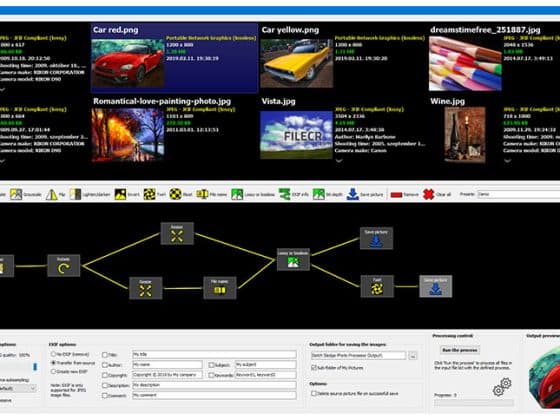The image size is (560, 420).
Task: Enable the Author EXIF checkbox
Action: 105,365
